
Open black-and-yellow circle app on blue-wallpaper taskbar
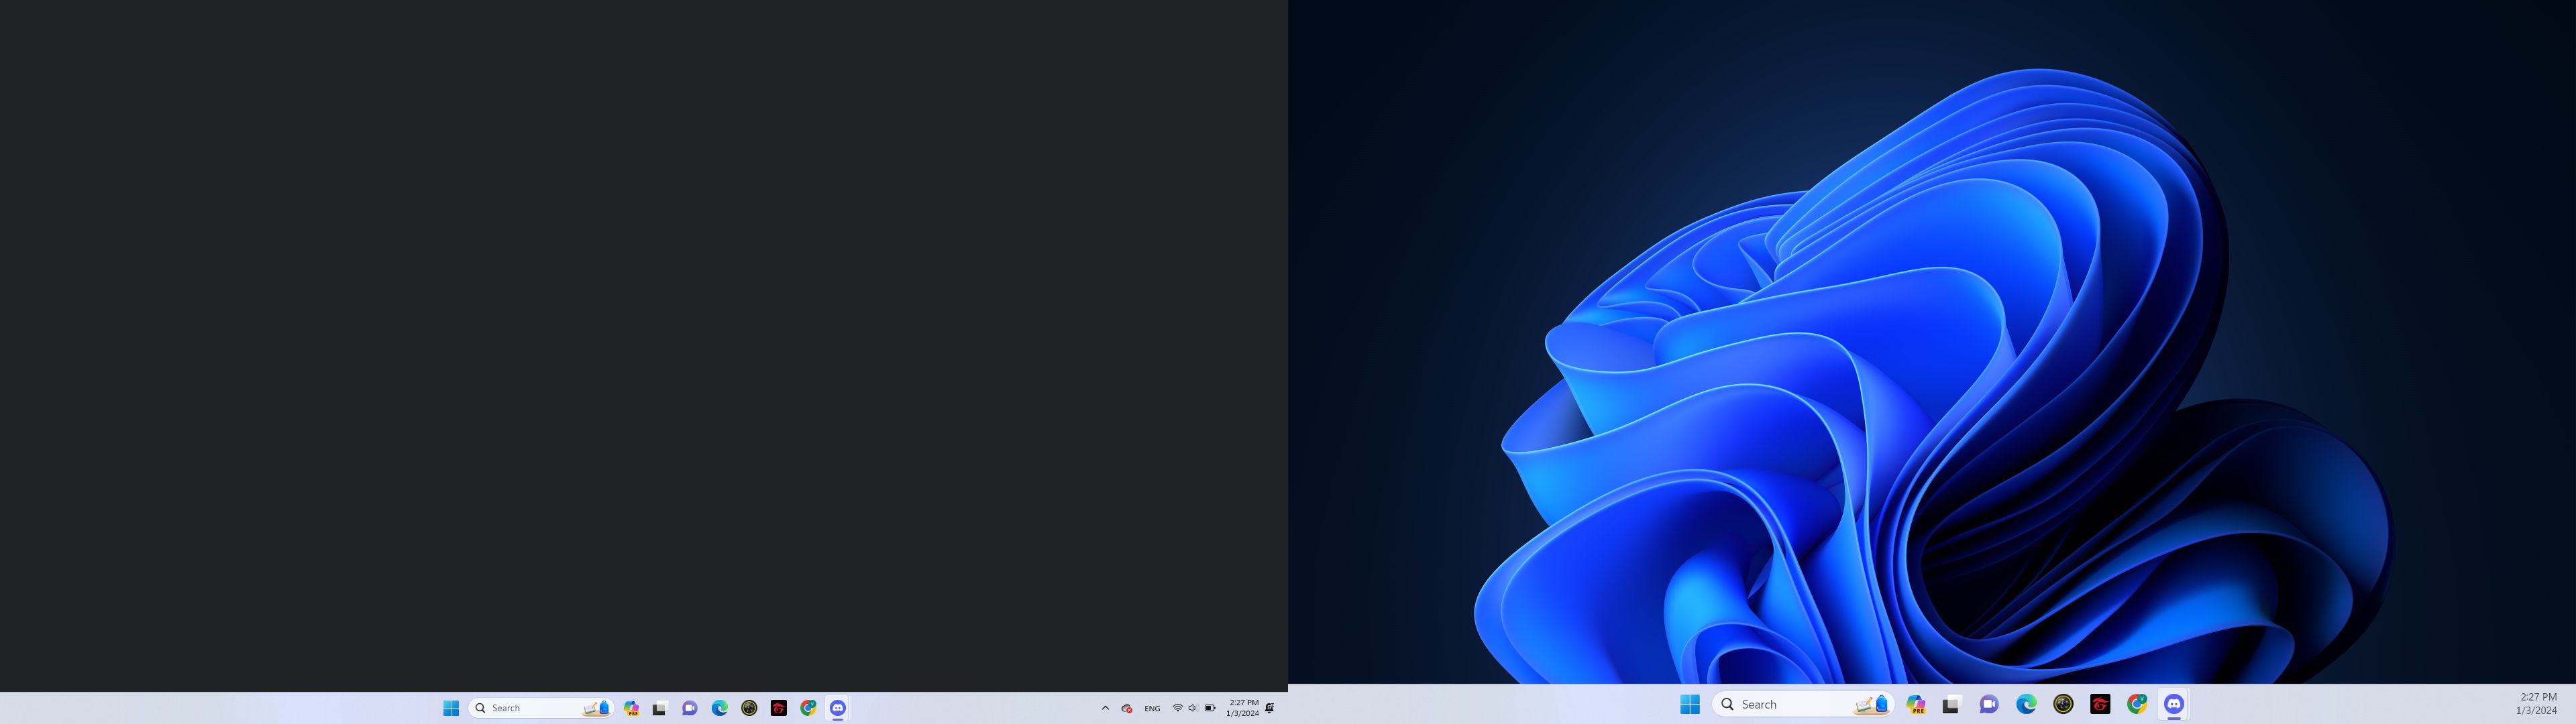point(2063,704)
